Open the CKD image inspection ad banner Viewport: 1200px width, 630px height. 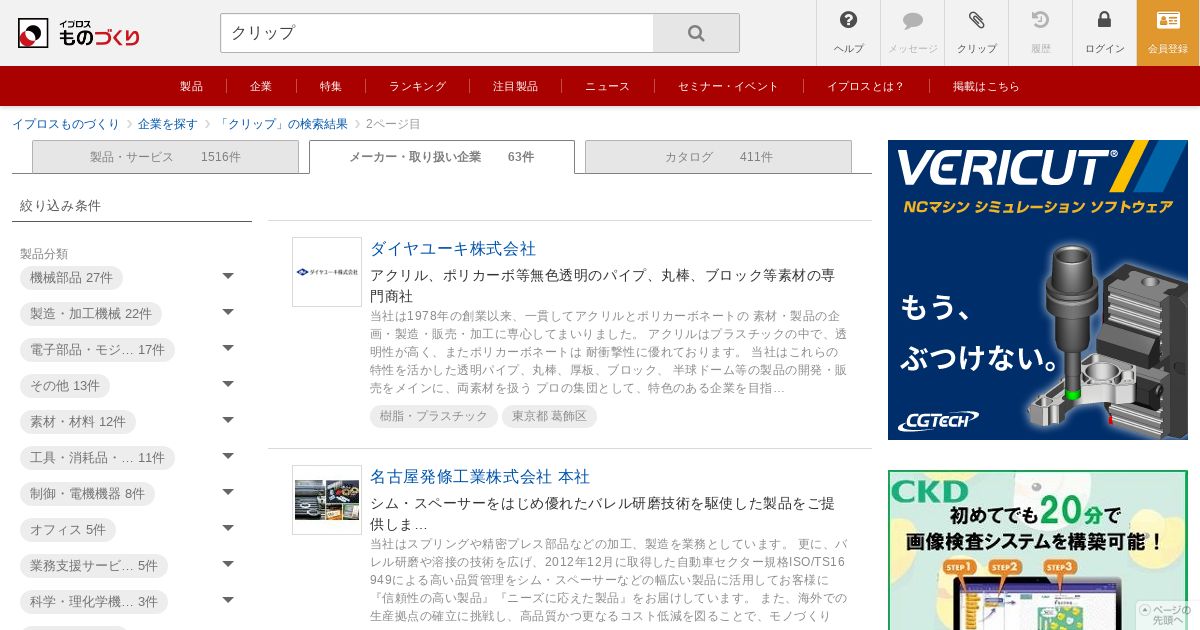click(x=1038, y=550)
